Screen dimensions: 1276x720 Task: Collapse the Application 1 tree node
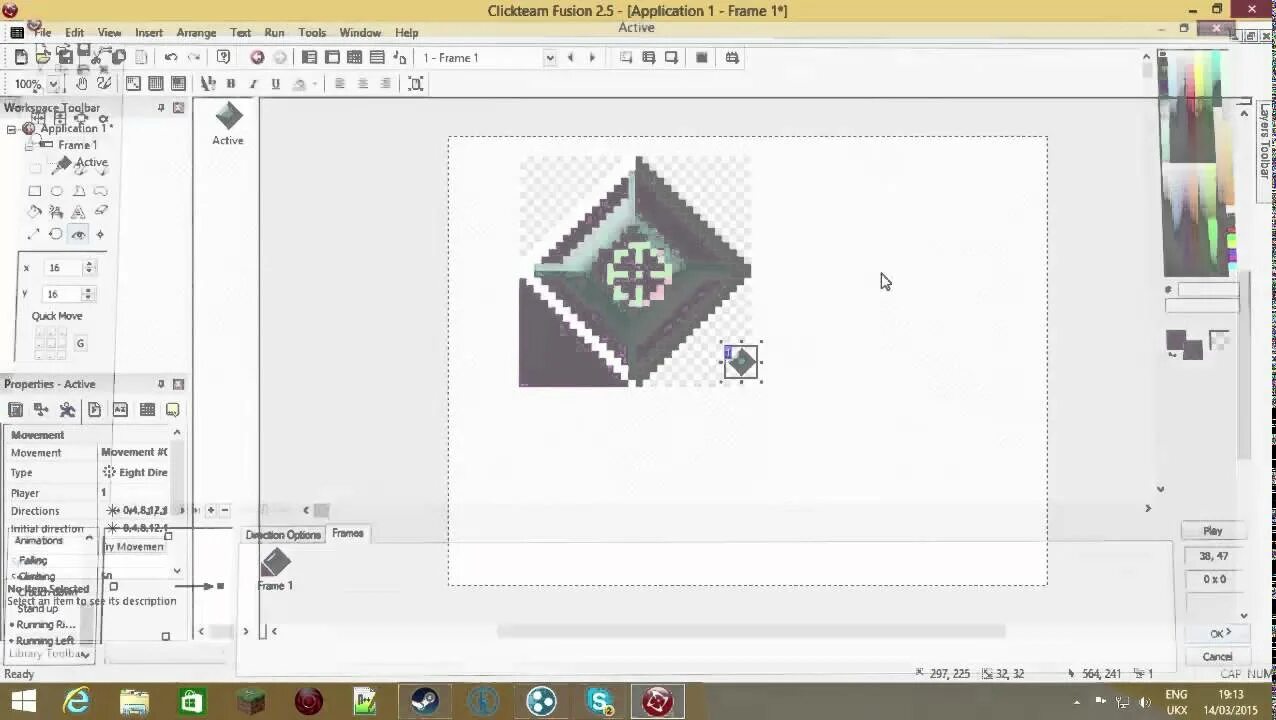pos(11,129)
